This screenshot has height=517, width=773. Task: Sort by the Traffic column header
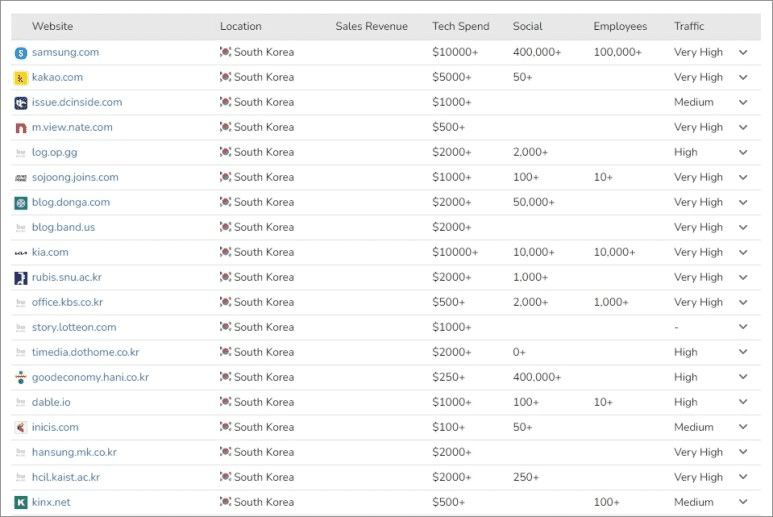[689, 26]
